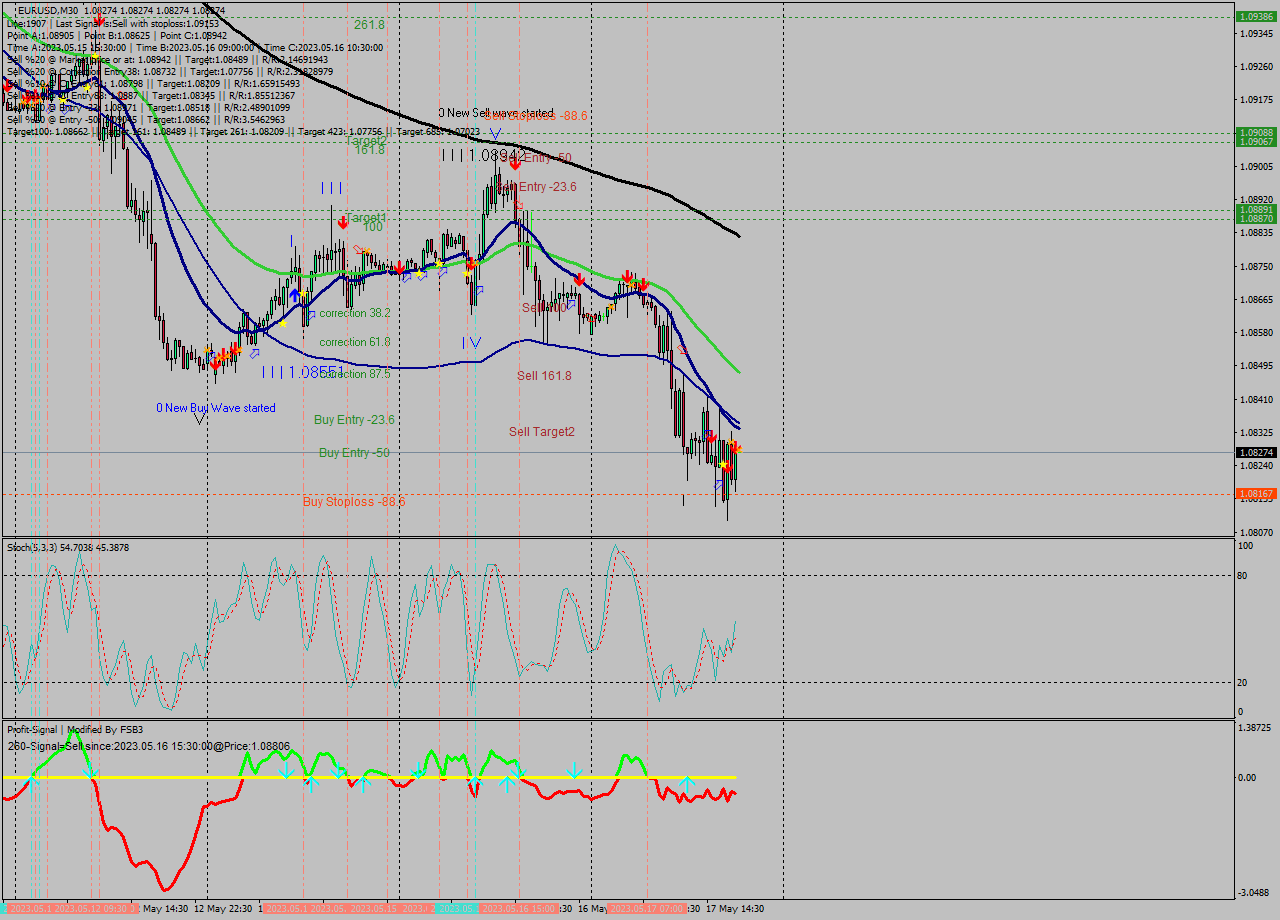
Task: Click the 'Target100: 1.08662' info line
Action: [x=243, y=132]
